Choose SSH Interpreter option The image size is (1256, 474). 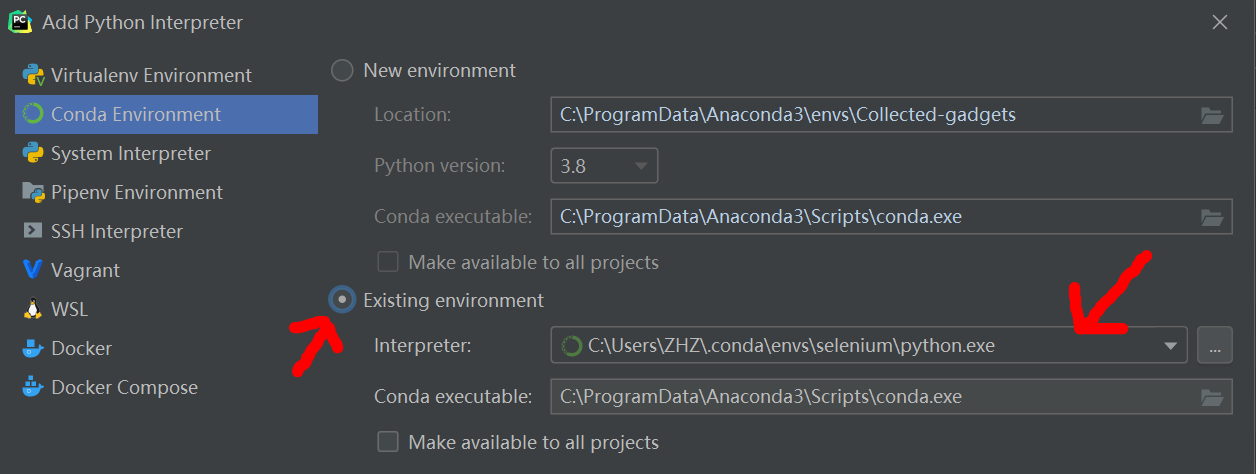point(116,231)
